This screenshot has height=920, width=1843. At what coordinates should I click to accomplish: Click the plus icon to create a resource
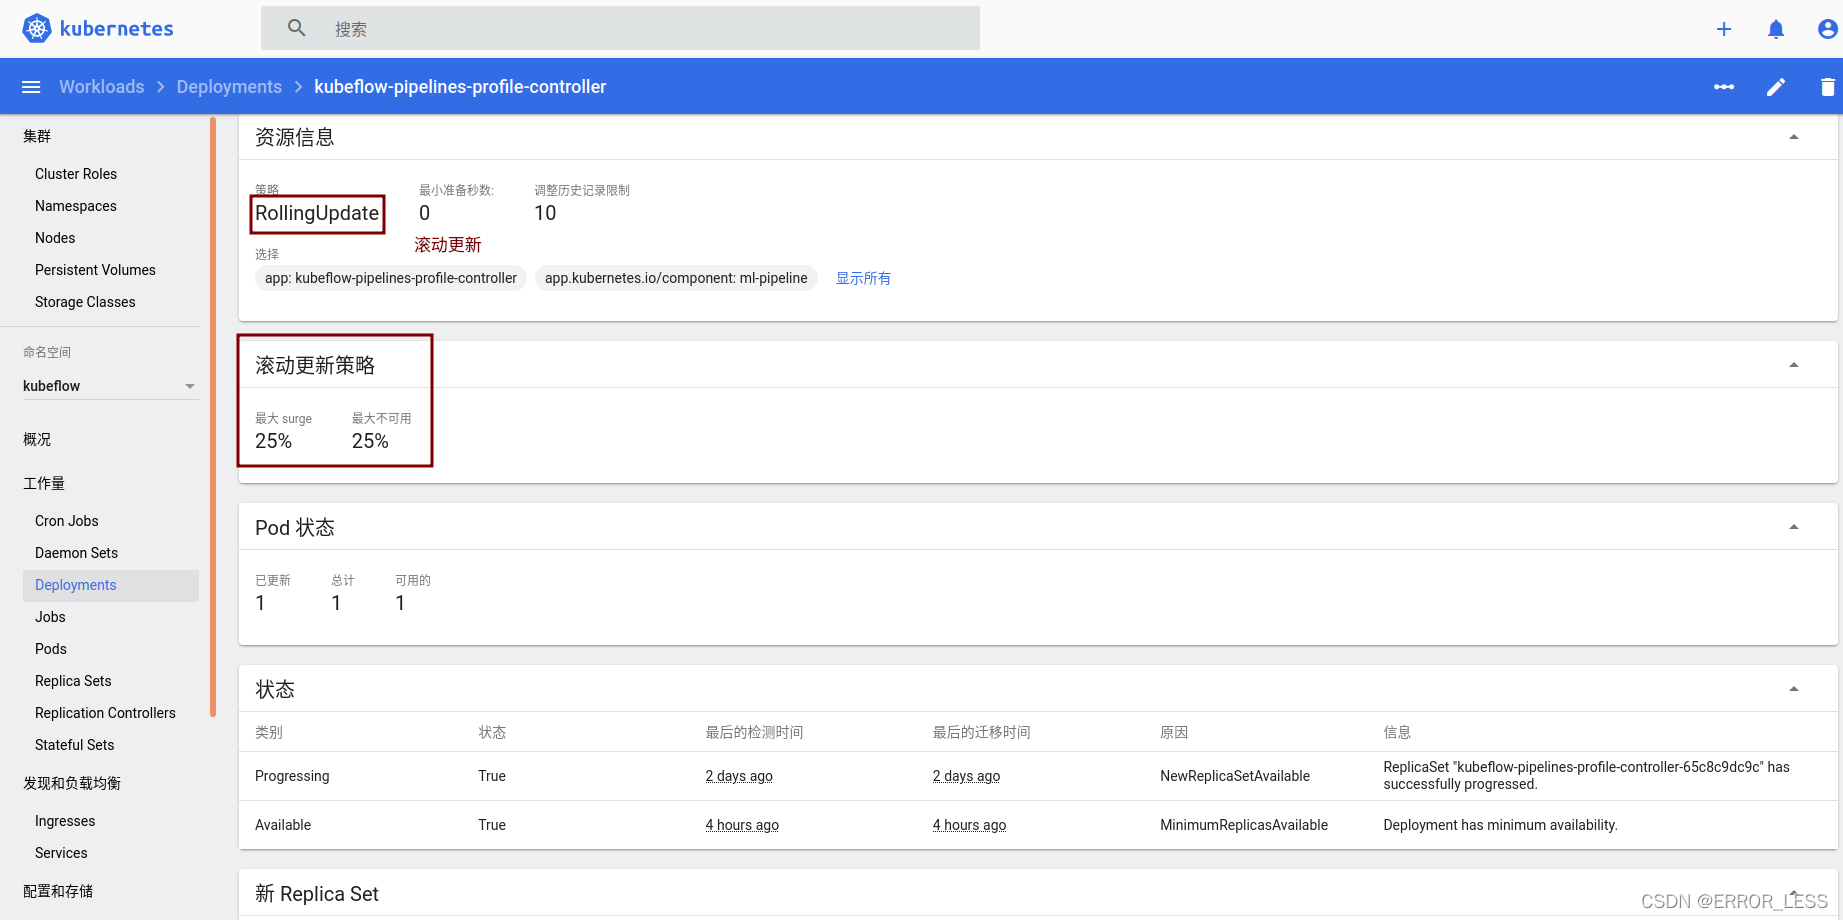pos(1724,29)
